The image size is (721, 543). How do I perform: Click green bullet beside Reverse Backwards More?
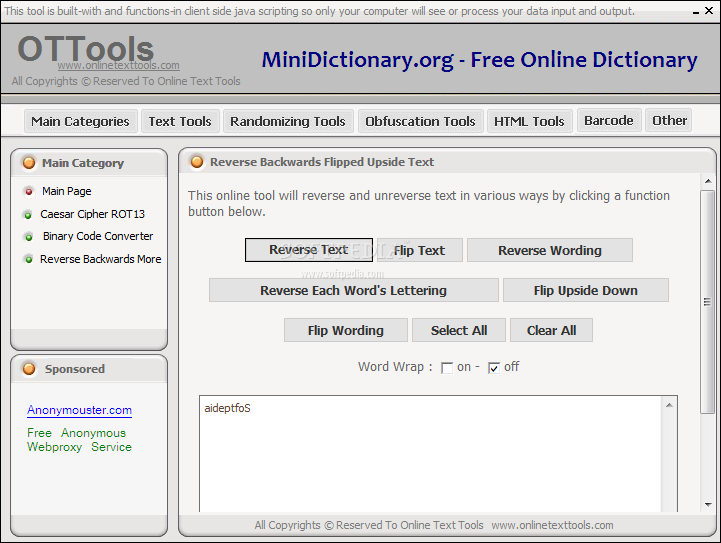point(29,259)
